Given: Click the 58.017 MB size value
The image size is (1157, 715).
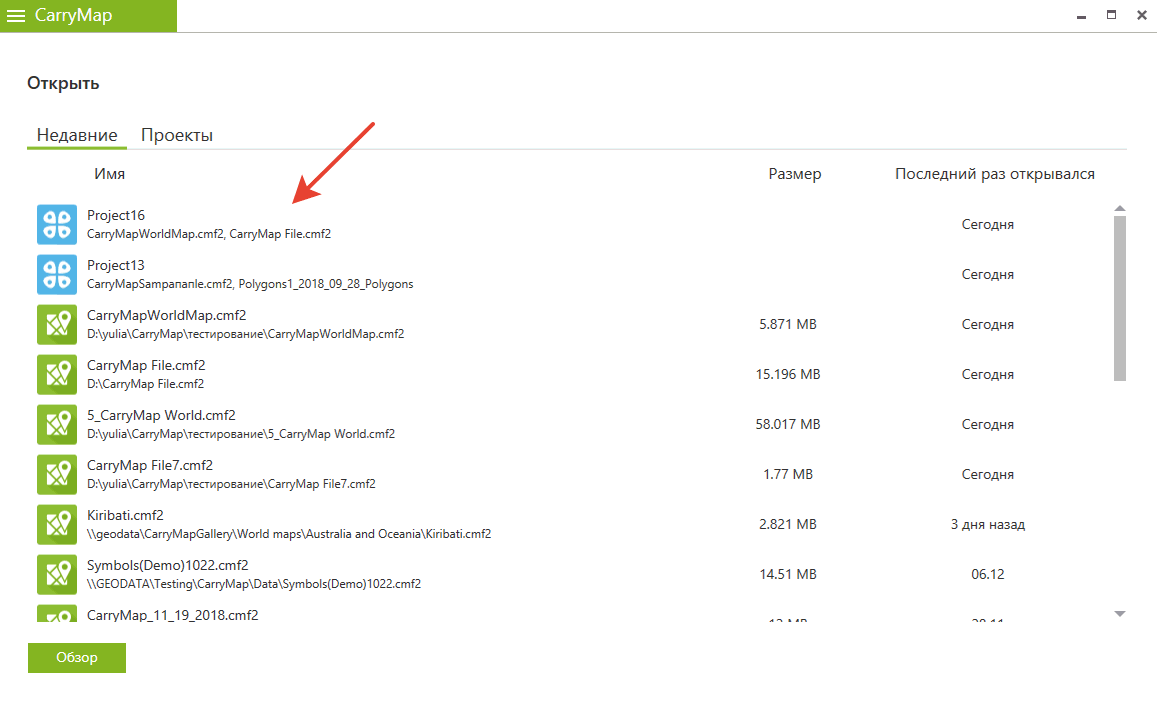Looking at the screenshot, I should click(x=788, y=425).
